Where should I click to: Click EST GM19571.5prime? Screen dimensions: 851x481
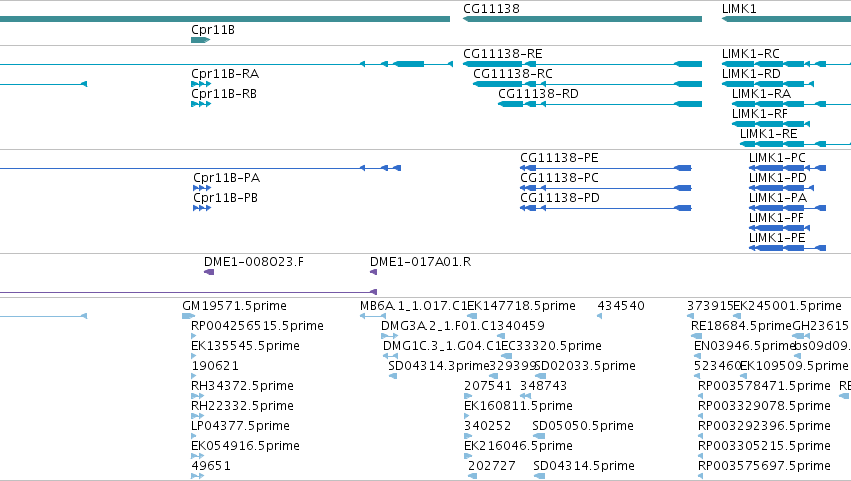234,306
